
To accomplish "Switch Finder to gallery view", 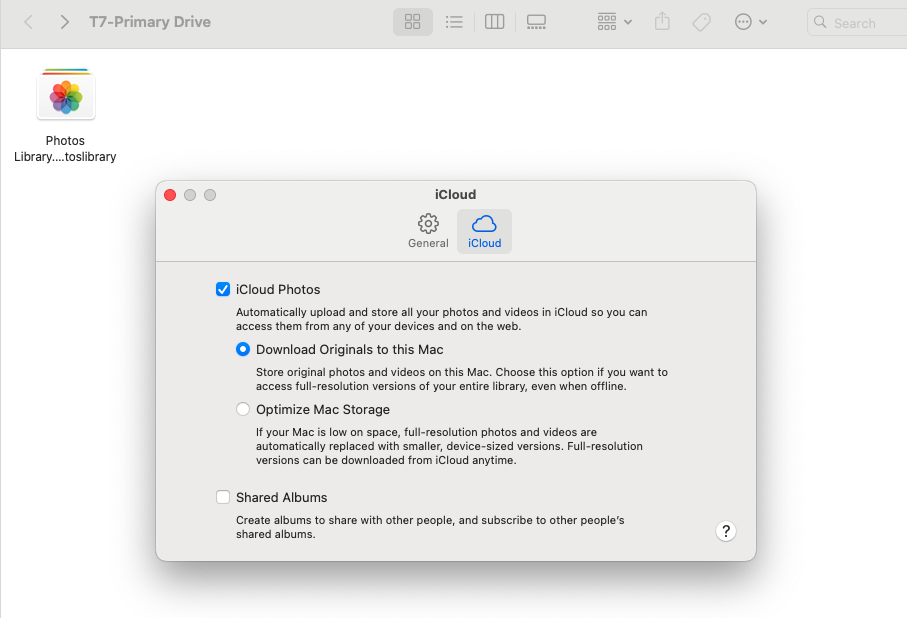I will tap(536, 22).
